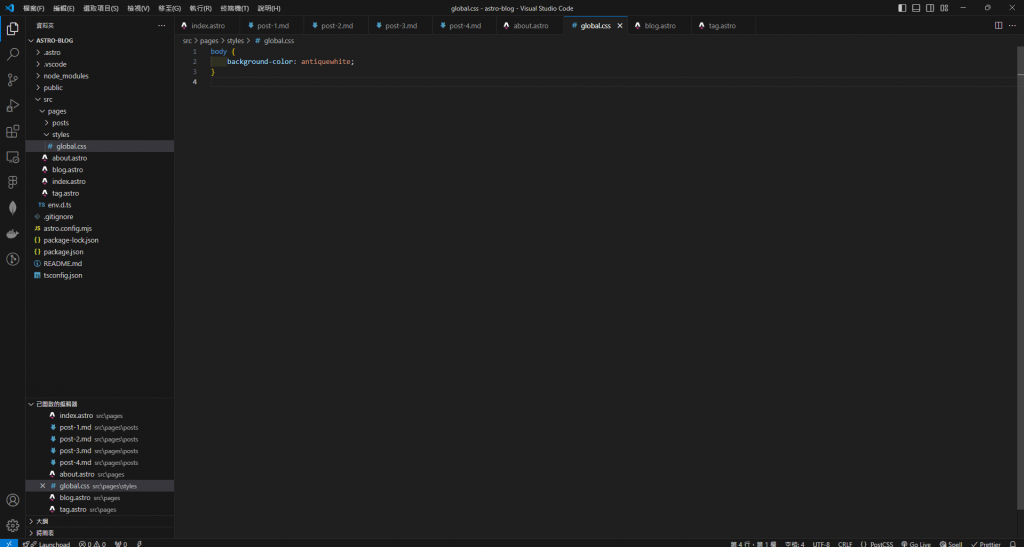Expand the .astro folder
This screenshot has height=547, width=1024.
pyautogui.click(x=100, y=52)
